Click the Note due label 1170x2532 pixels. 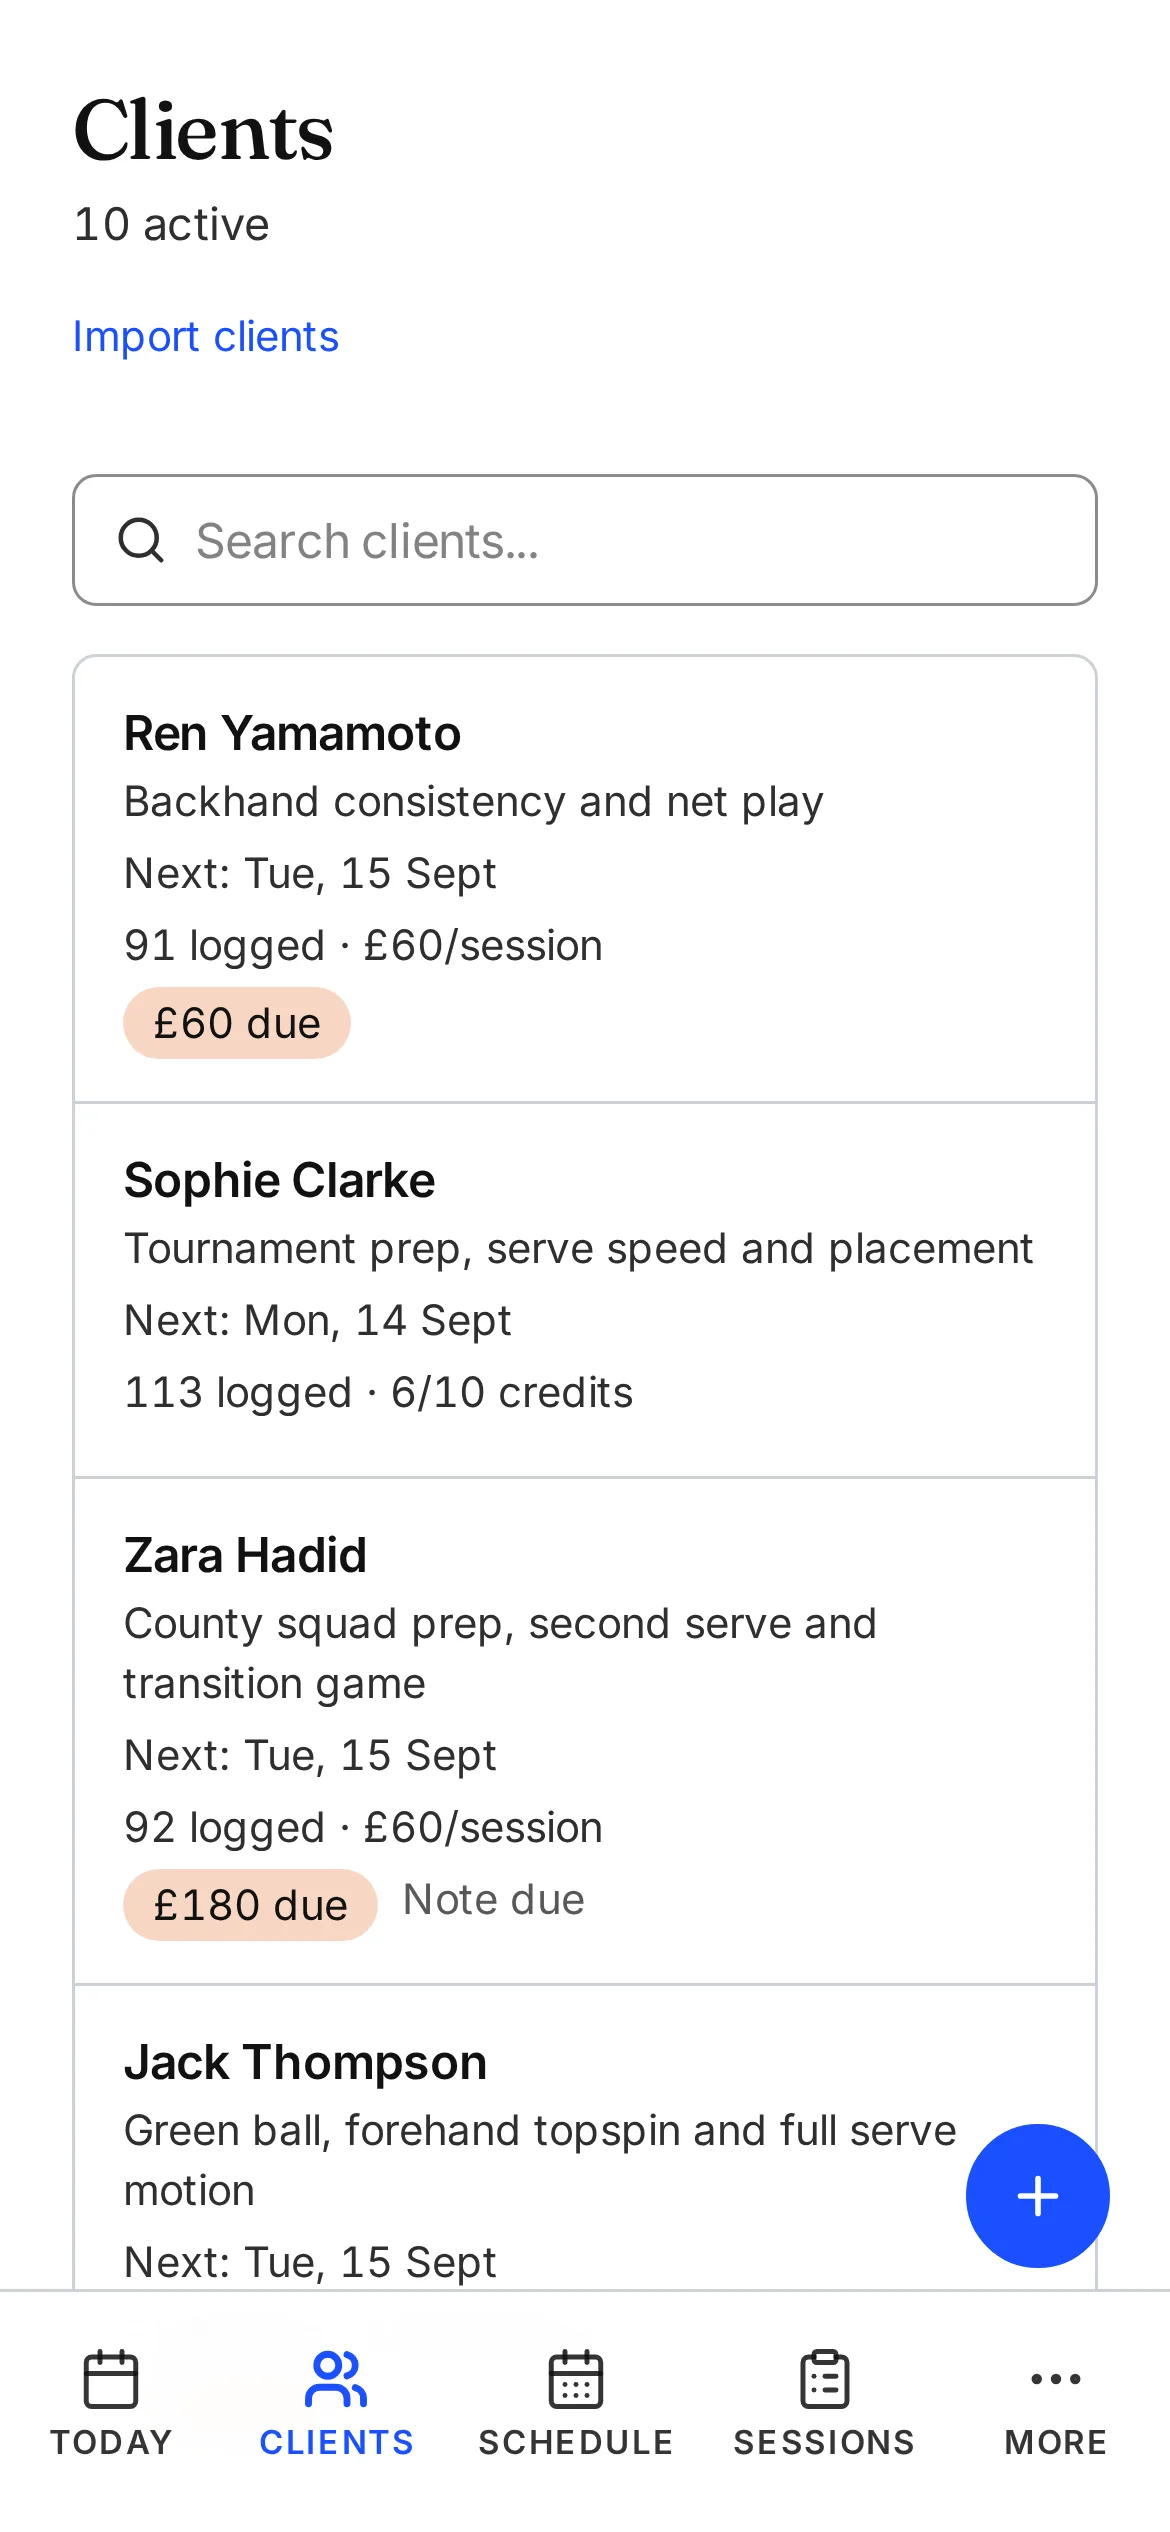(494, 1899)
